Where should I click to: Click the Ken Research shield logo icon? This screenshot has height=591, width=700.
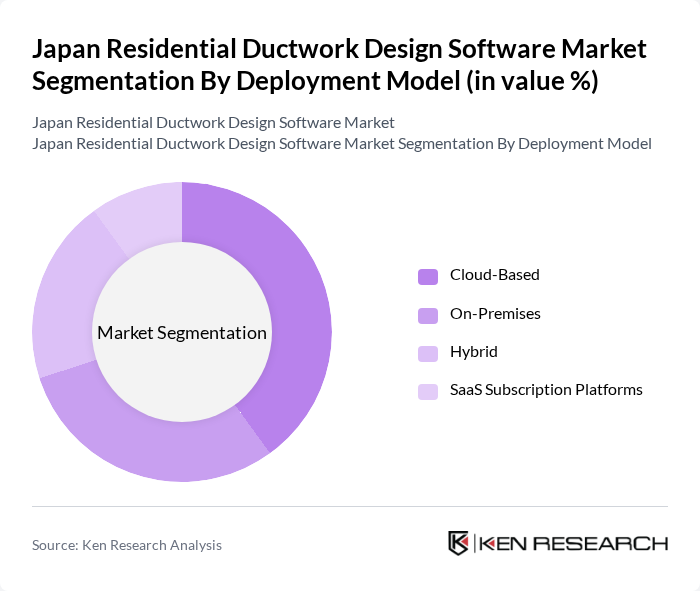pyautogui.click(x=458, y=543)
